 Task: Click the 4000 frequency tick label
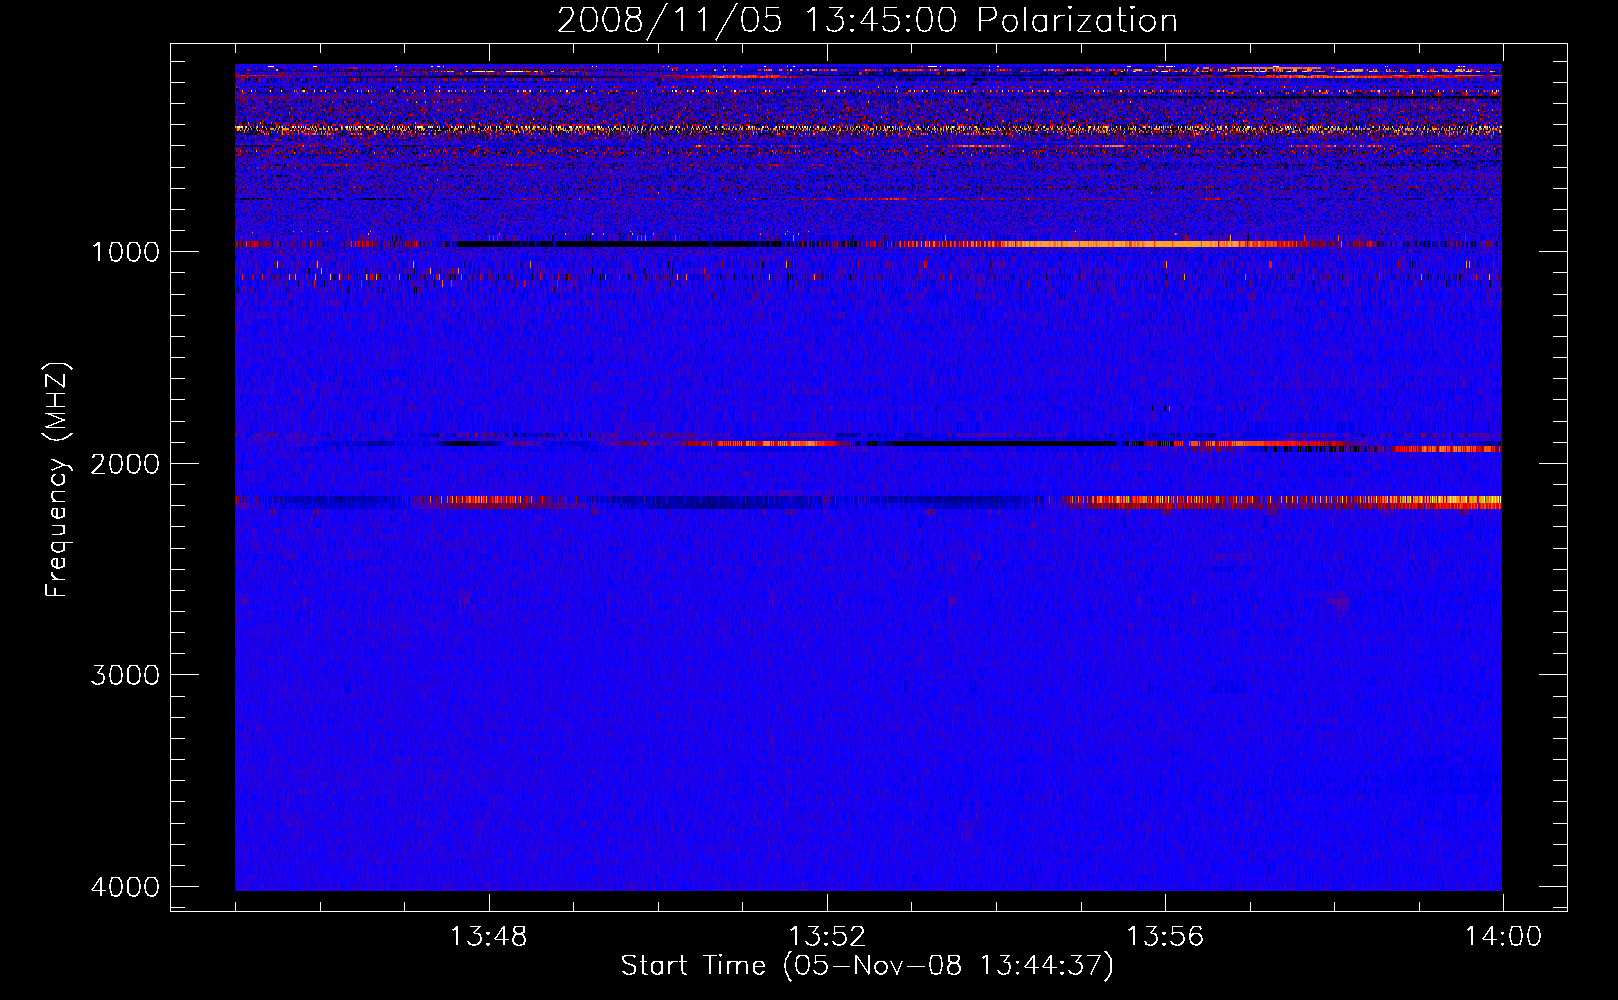(x=125, y=887)
